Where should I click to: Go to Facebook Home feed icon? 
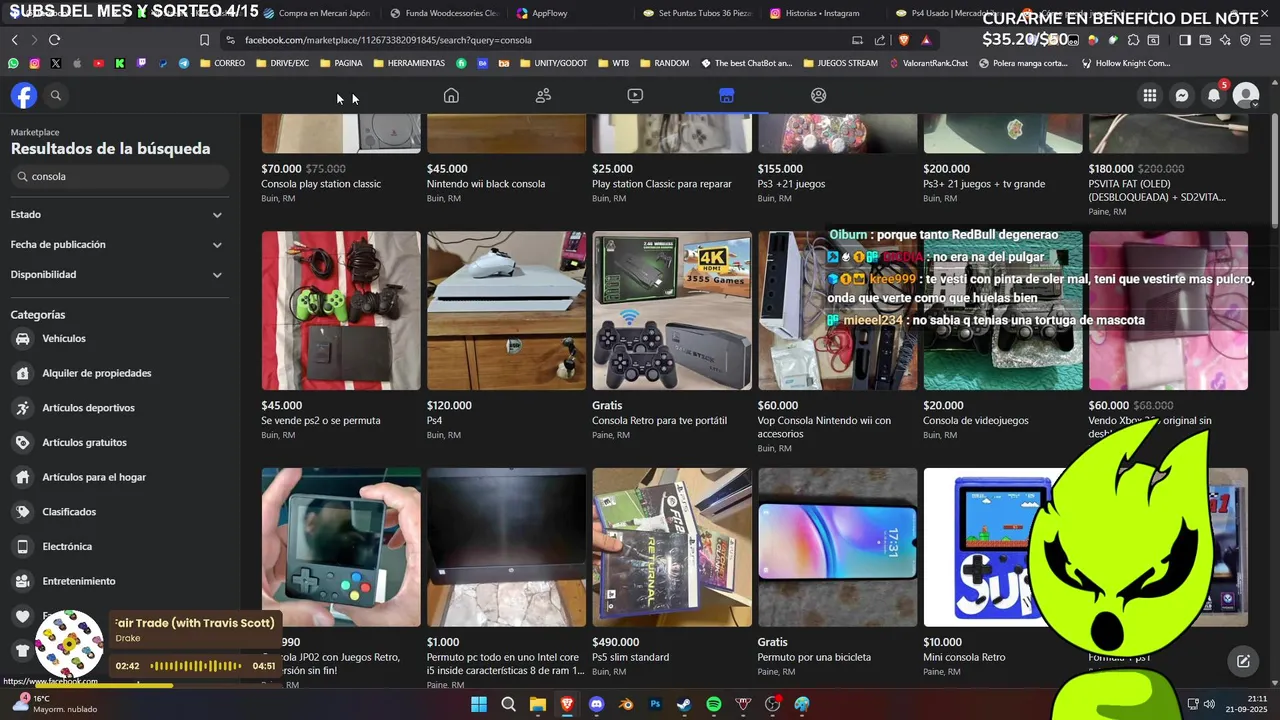(451, 95)
